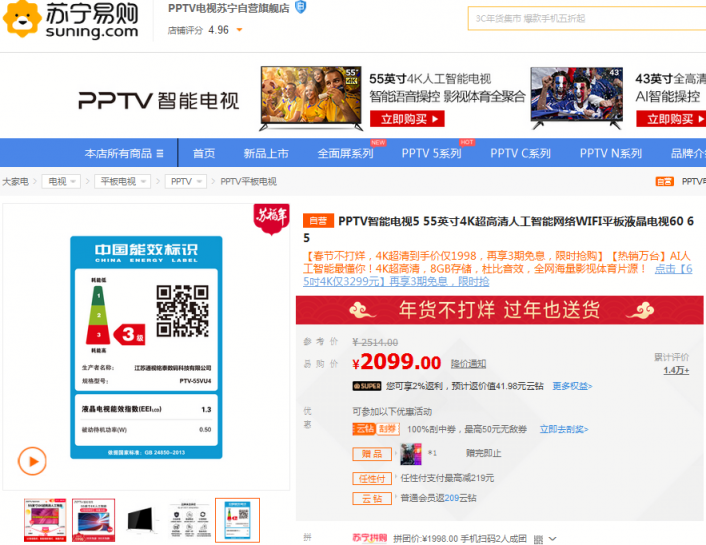This screenshot has height=545, width=706.
Task: Focus the top search input field
Action: [587, 18]
